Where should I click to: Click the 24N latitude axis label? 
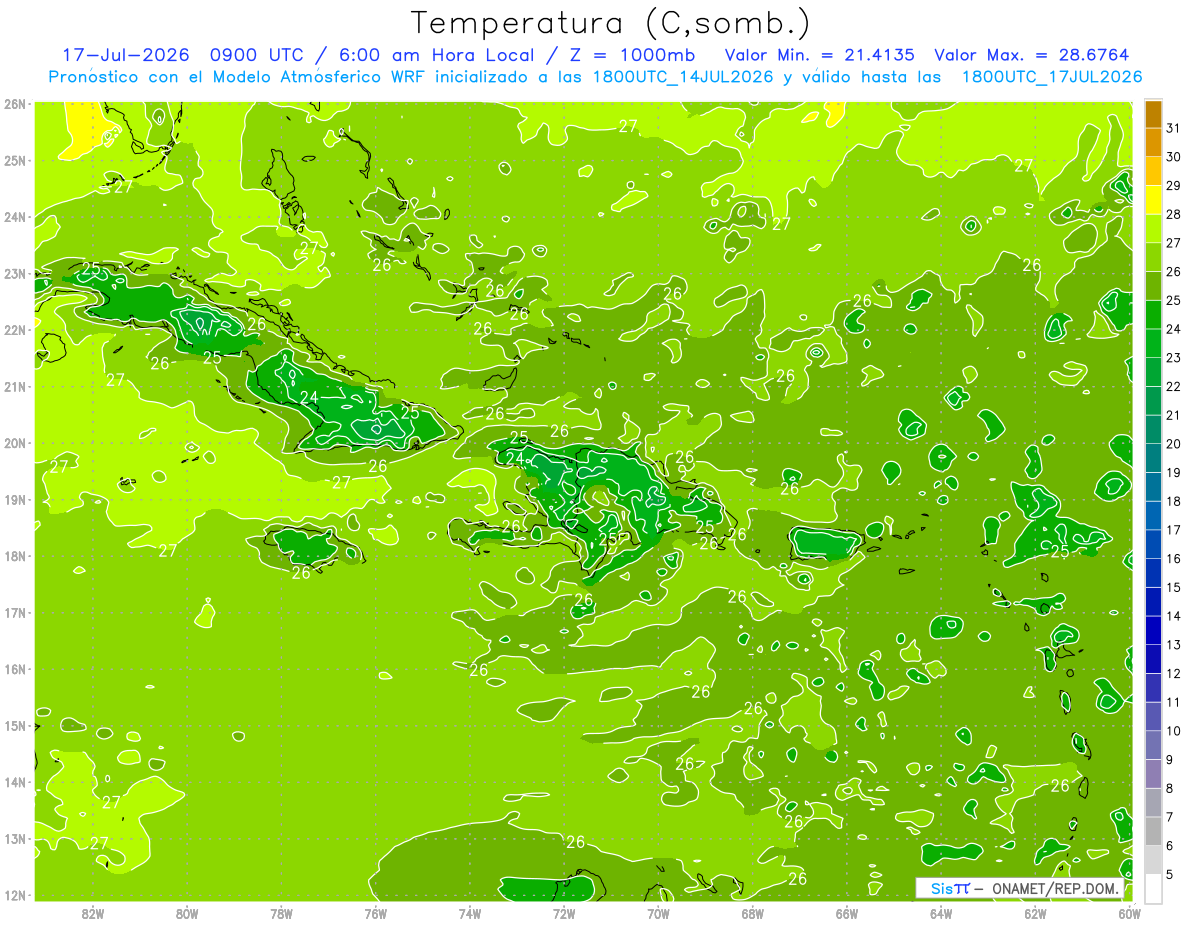tap(15, 217)
